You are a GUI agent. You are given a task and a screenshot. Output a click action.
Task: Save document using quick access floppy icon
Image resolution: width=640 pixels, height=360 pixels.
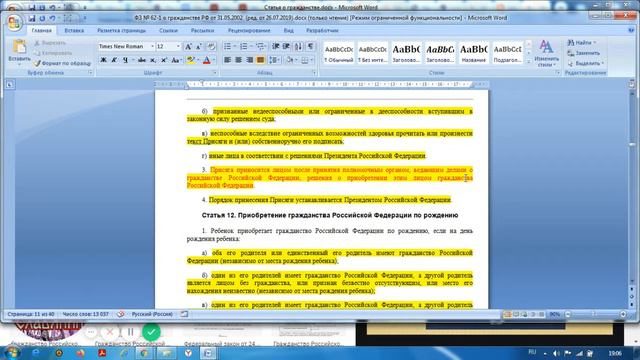tap(32, 18)
